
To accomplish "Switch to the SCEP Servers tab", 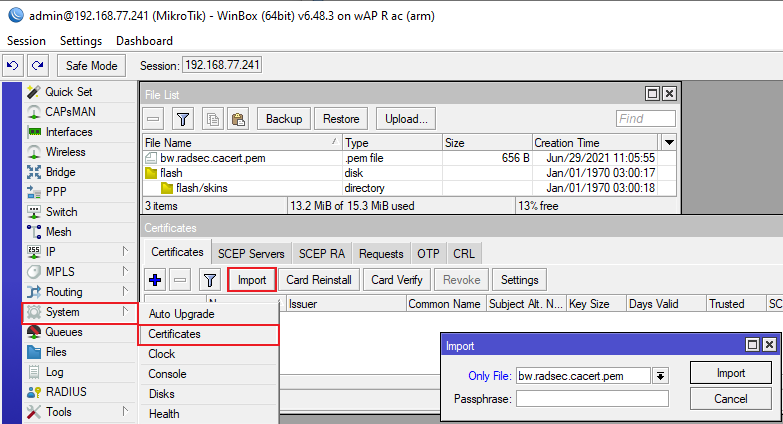I will coord(252,254).
